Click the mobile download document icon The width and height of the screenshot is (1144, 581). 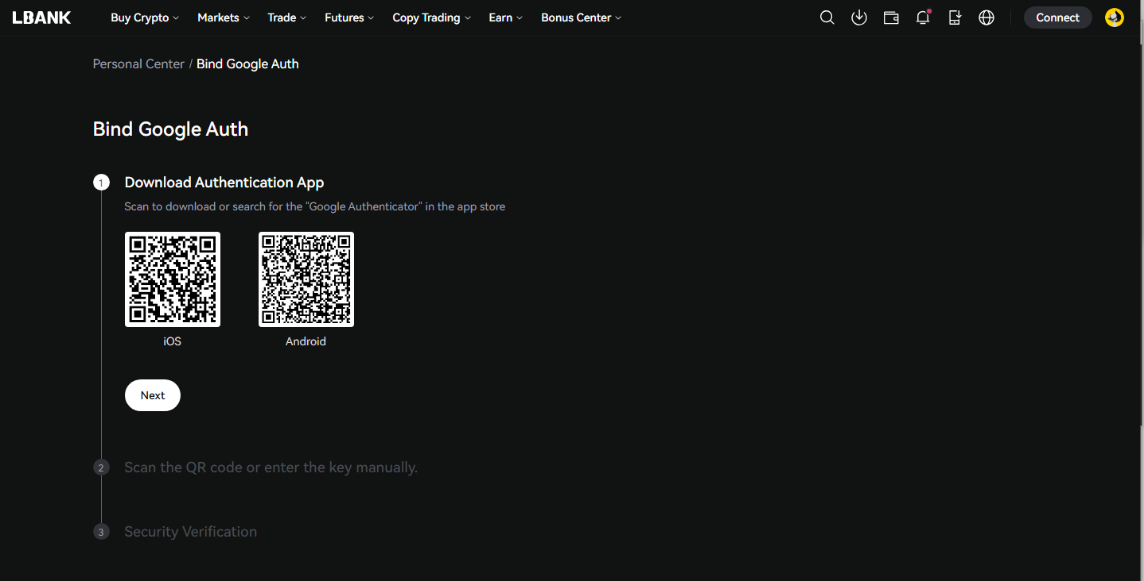(x=954, y=18)
